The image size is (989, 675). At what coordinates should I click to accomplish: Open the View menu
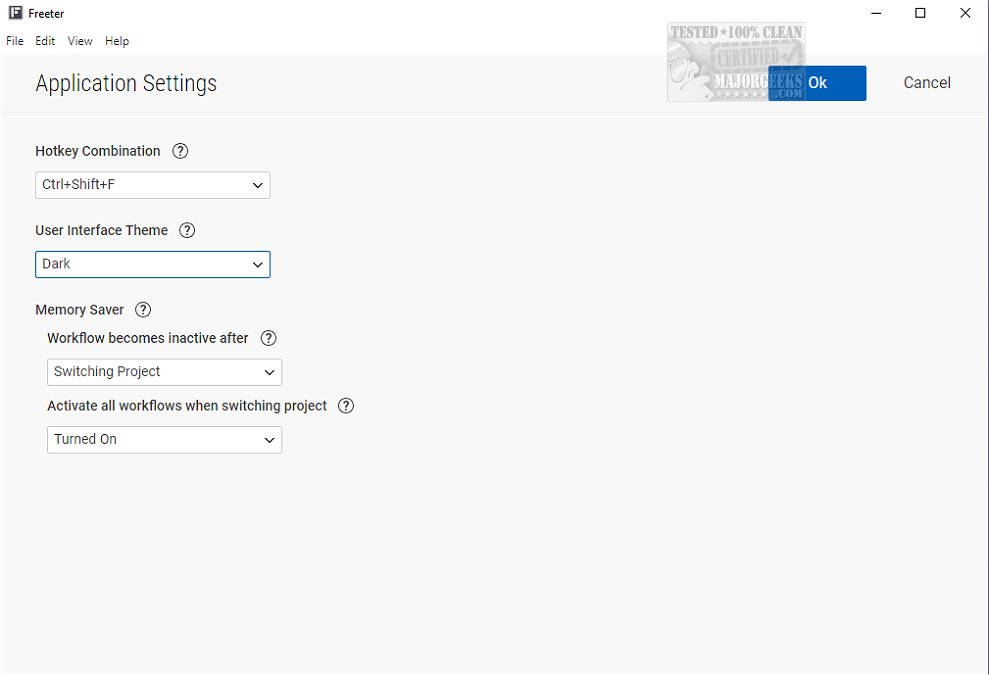pyautogui.click(x=80, y=41)
